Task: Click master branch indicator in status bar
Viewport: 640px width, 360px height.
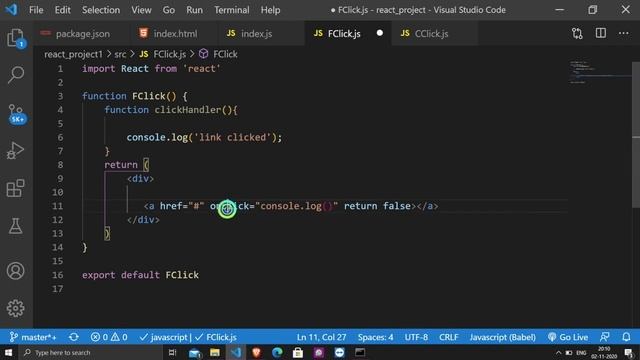Action: click(x=33, y=337)
